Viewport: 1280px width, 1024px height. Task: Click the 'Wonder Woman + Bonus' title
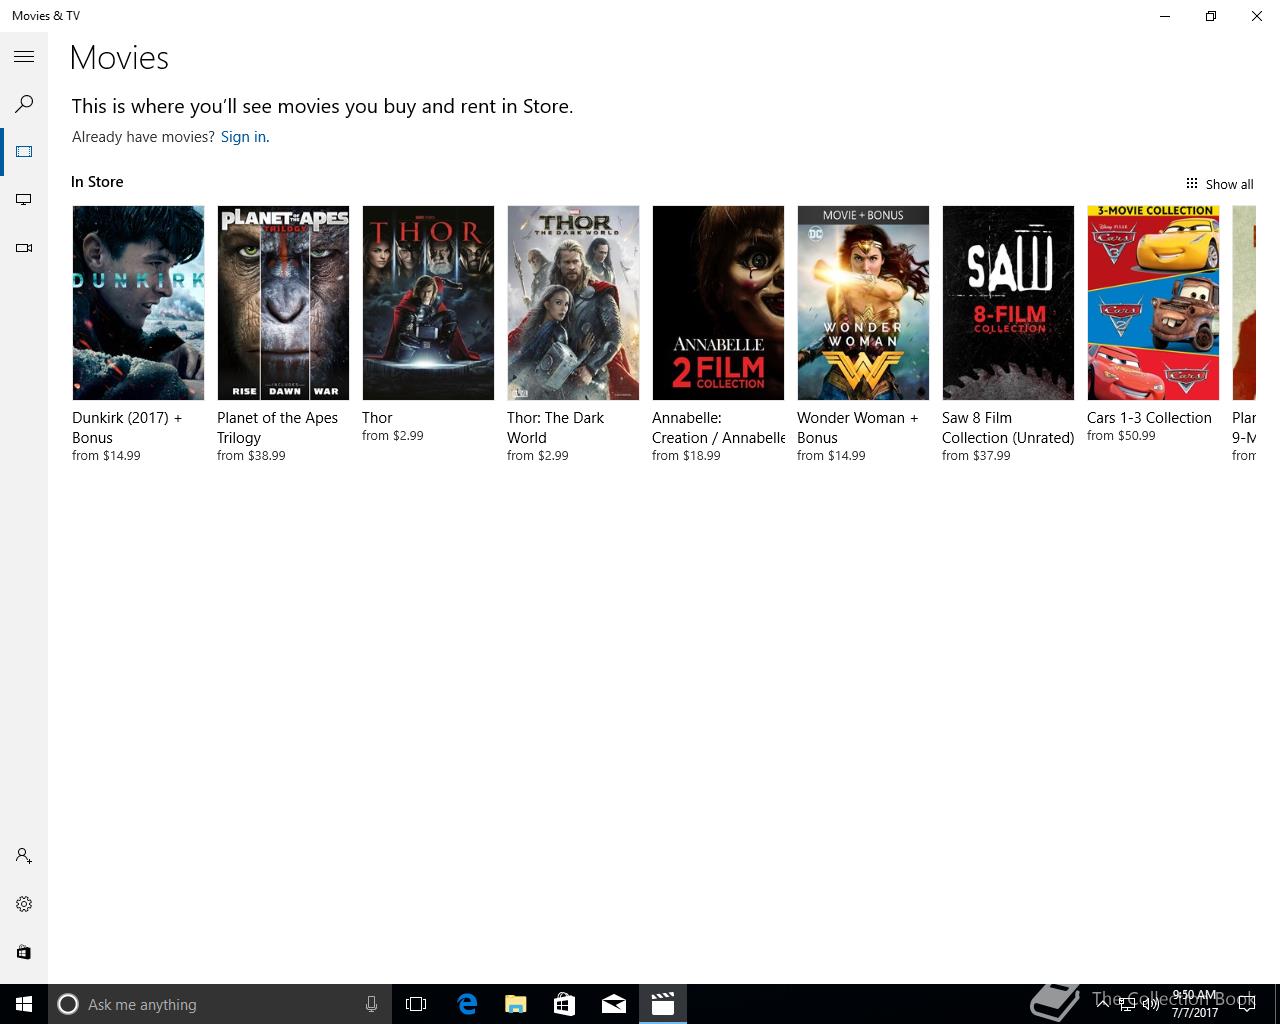click(857, 428)
